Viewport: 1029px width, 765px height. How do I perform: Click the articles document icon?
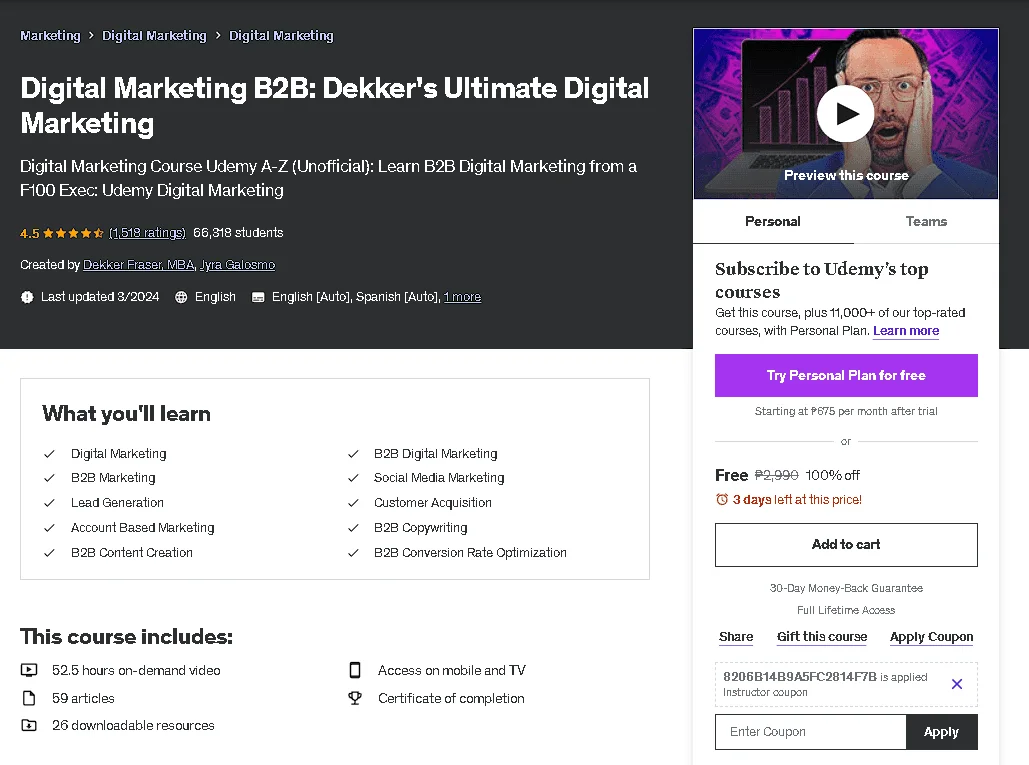click(x=29, y=698)
